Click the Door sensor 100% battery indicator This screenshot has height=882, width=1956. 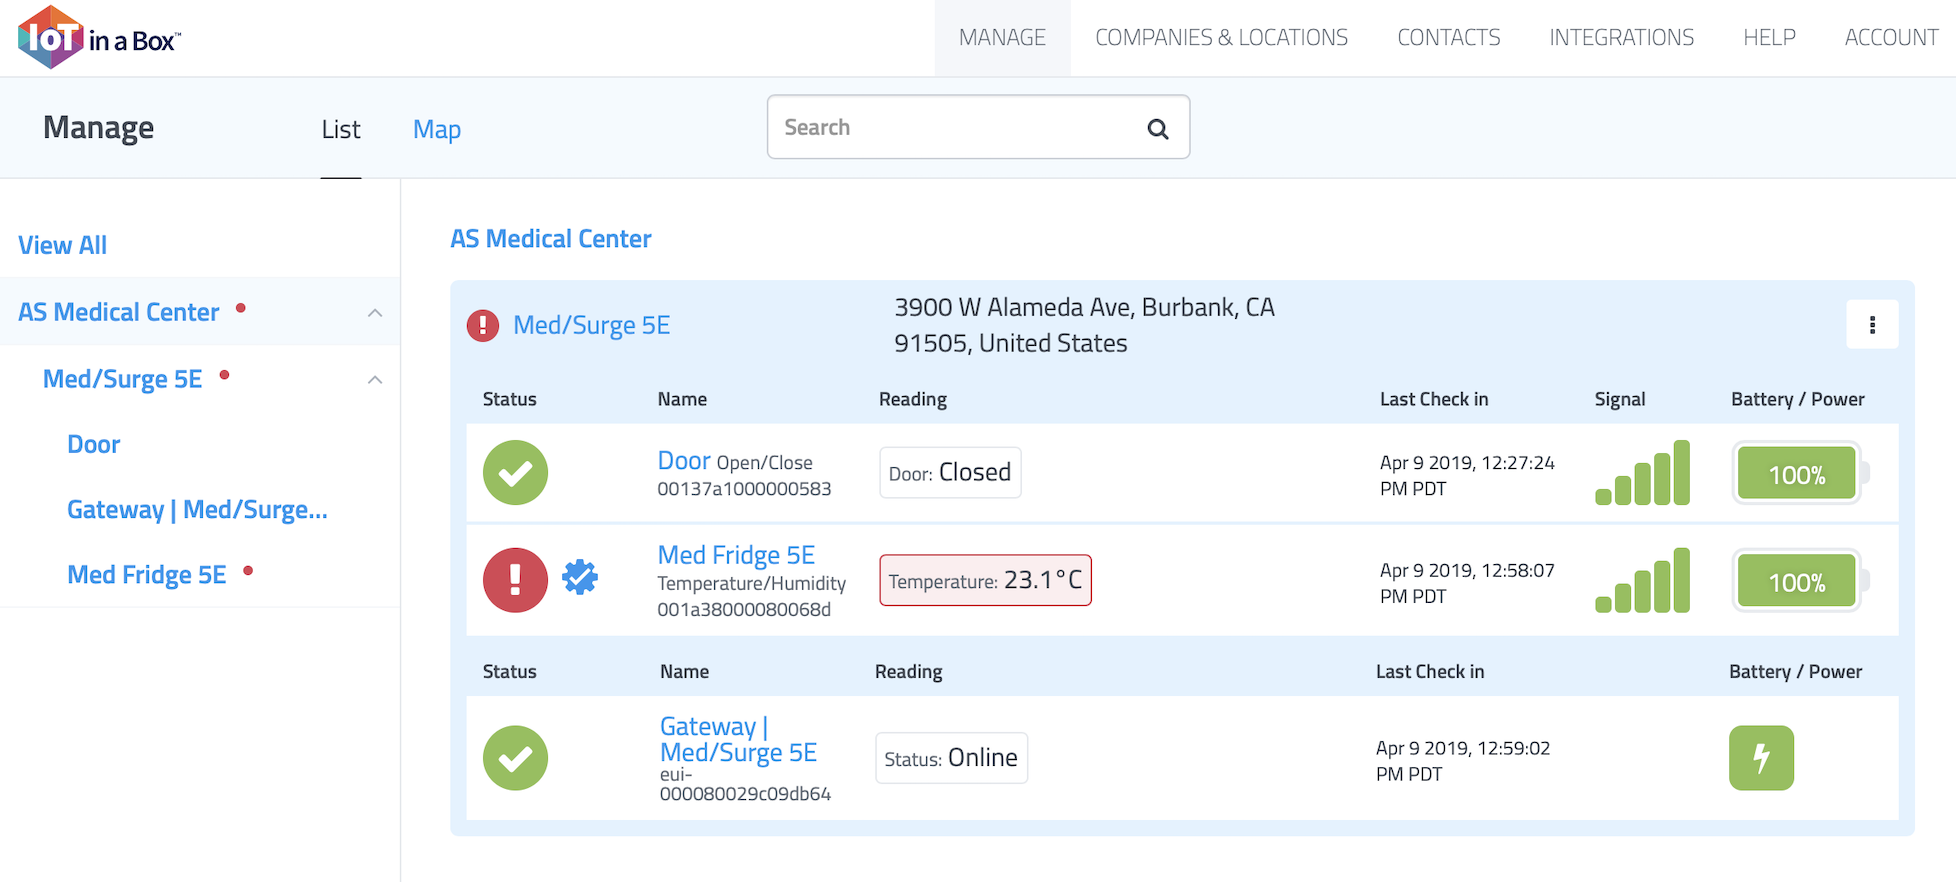pos(1797,474)
